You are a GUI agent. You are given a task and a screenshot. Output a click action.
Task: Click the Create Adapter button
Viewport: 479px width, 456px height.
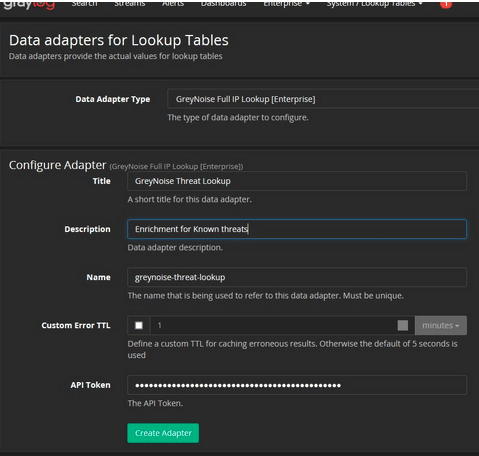pyautogui.click(x=163, y=433)
